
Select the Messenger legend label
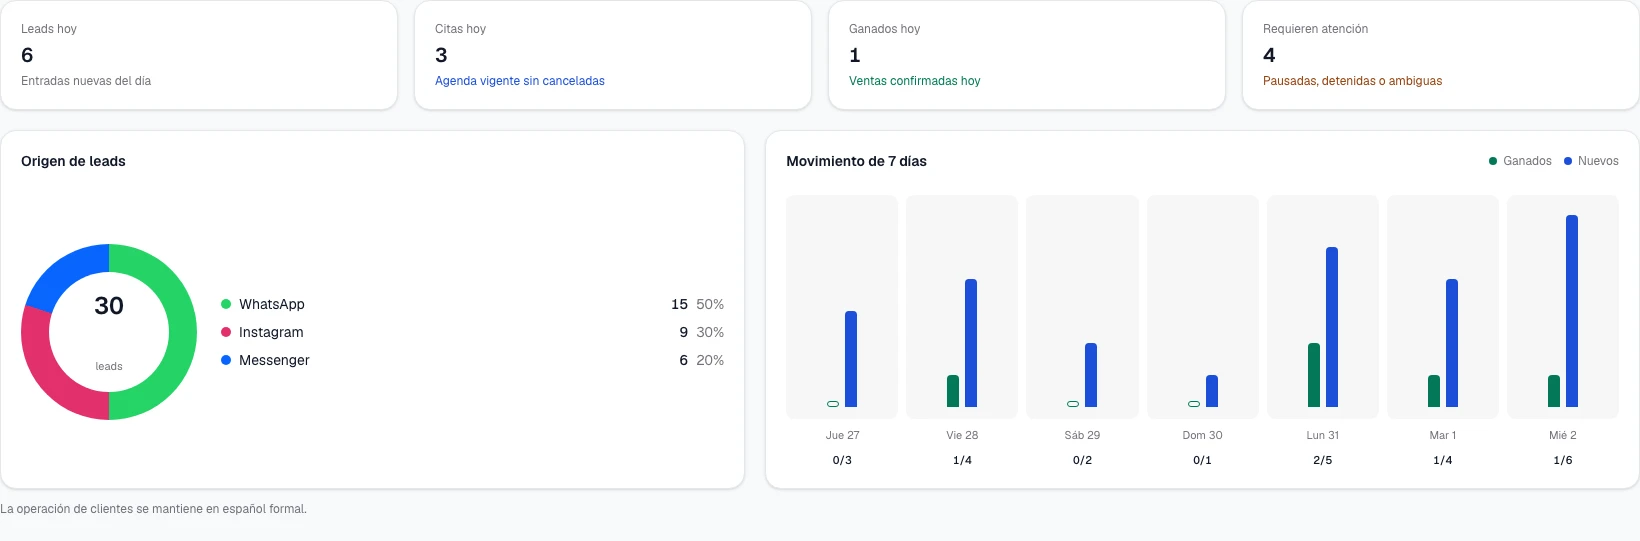click(x=274, y=360)
